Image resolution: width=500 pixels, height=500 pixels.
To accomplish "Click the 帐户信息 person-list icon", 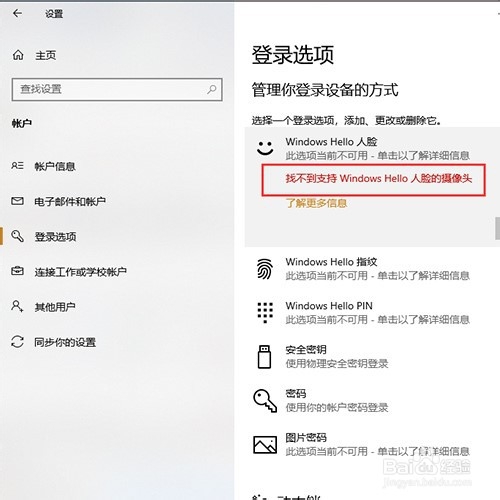I will [x=17, y=166].
